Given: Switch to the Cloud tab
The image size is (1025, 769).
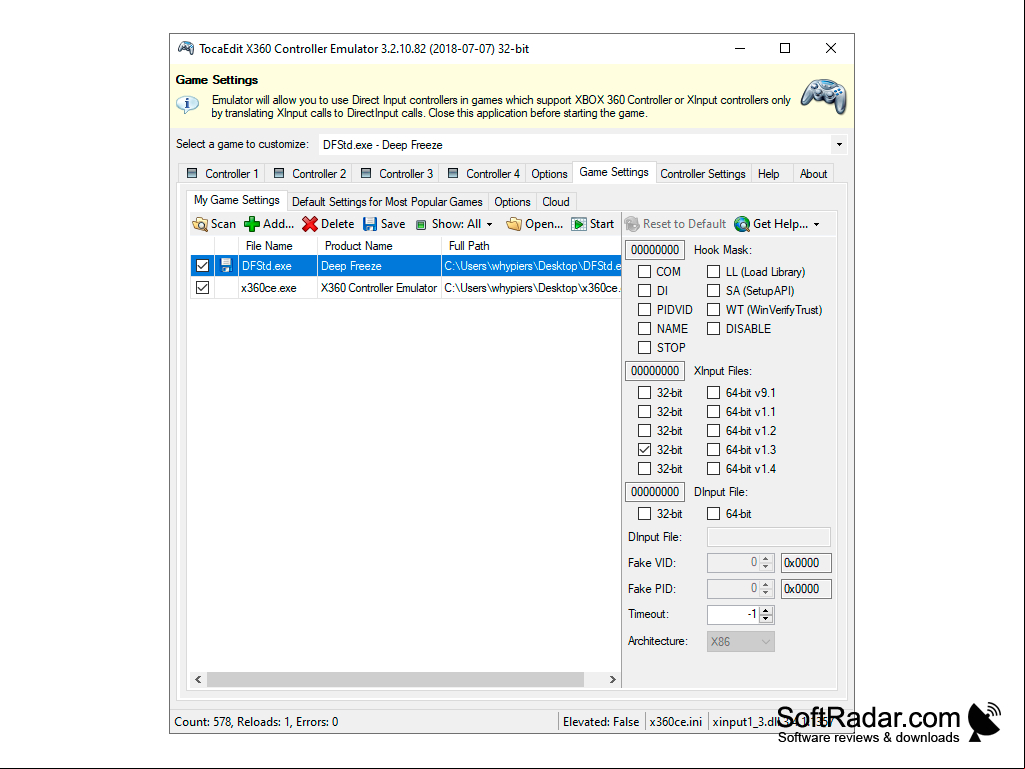Looking at the screenshot, I should [556, 201].
